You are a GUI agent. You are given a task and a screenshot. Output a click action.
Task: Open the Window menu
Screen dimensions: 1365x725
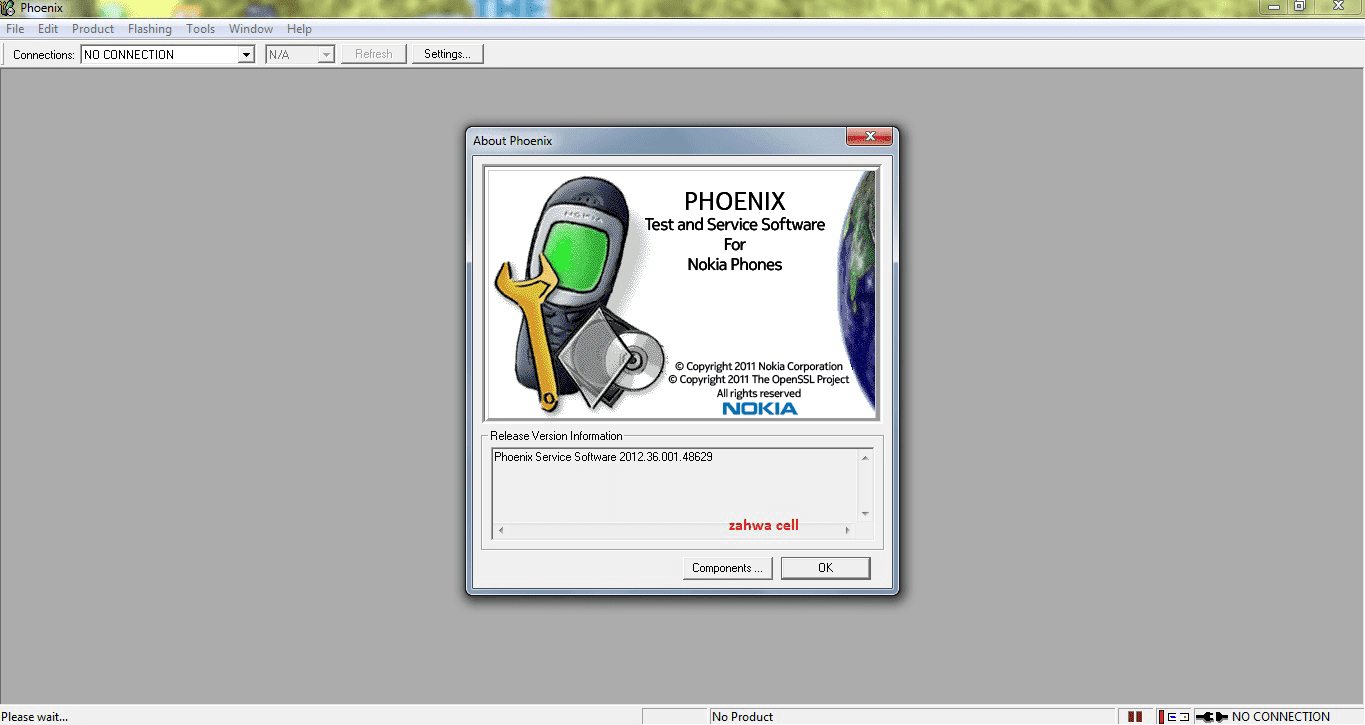tap(251, 29)
